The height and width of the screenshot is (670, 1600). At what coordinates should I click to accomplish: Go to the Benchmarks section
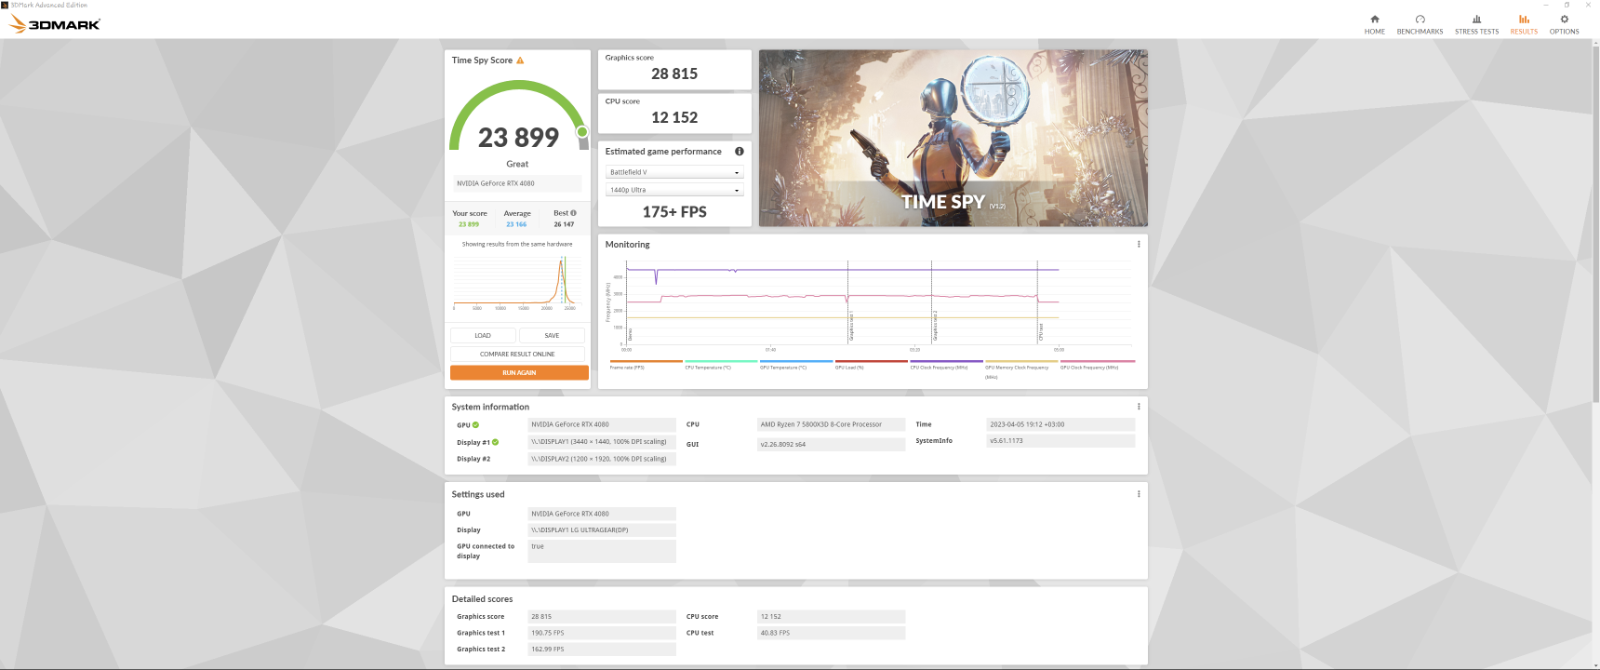(1419, 24)
